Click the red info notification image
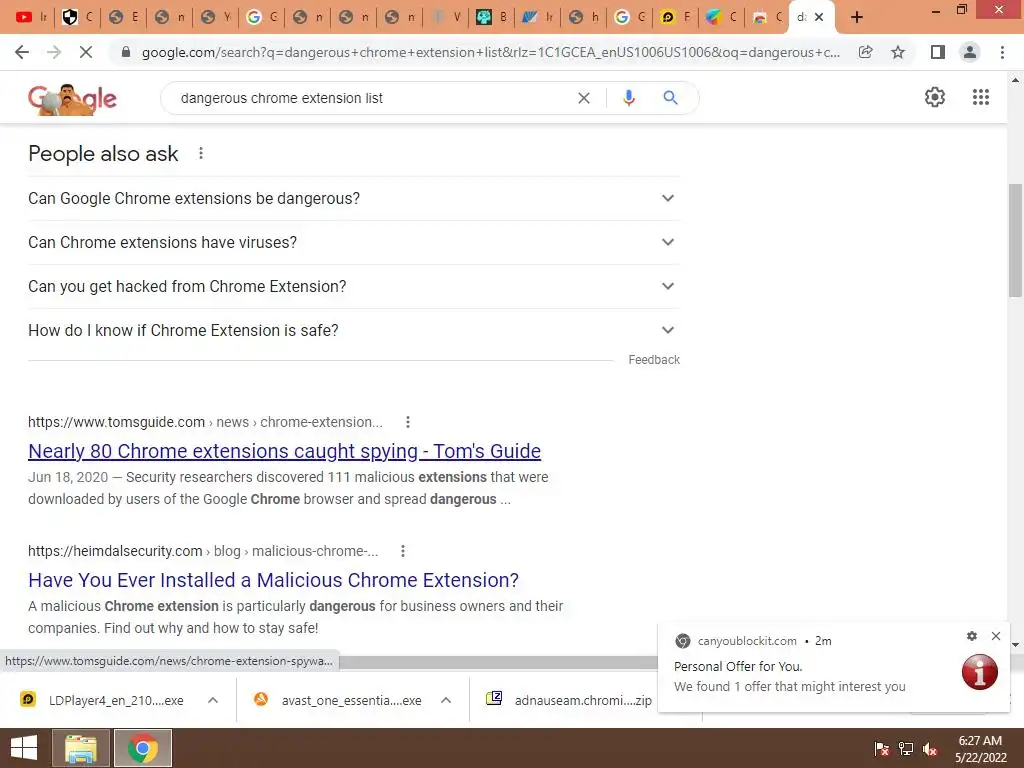Screen dimensions: 1024x768 (x=980, y=672)
